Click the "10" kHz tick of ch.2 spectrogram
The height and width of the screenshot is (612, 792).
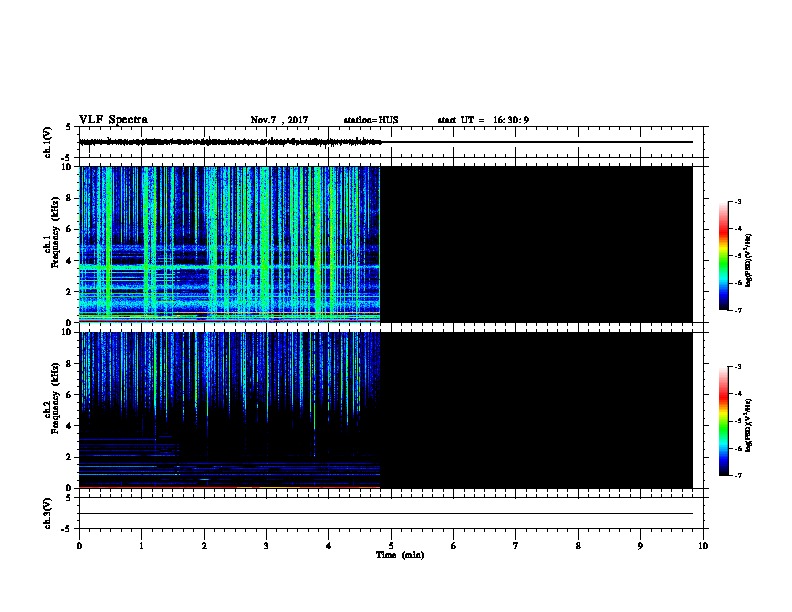pyautogui.click(x=67, y=332)
